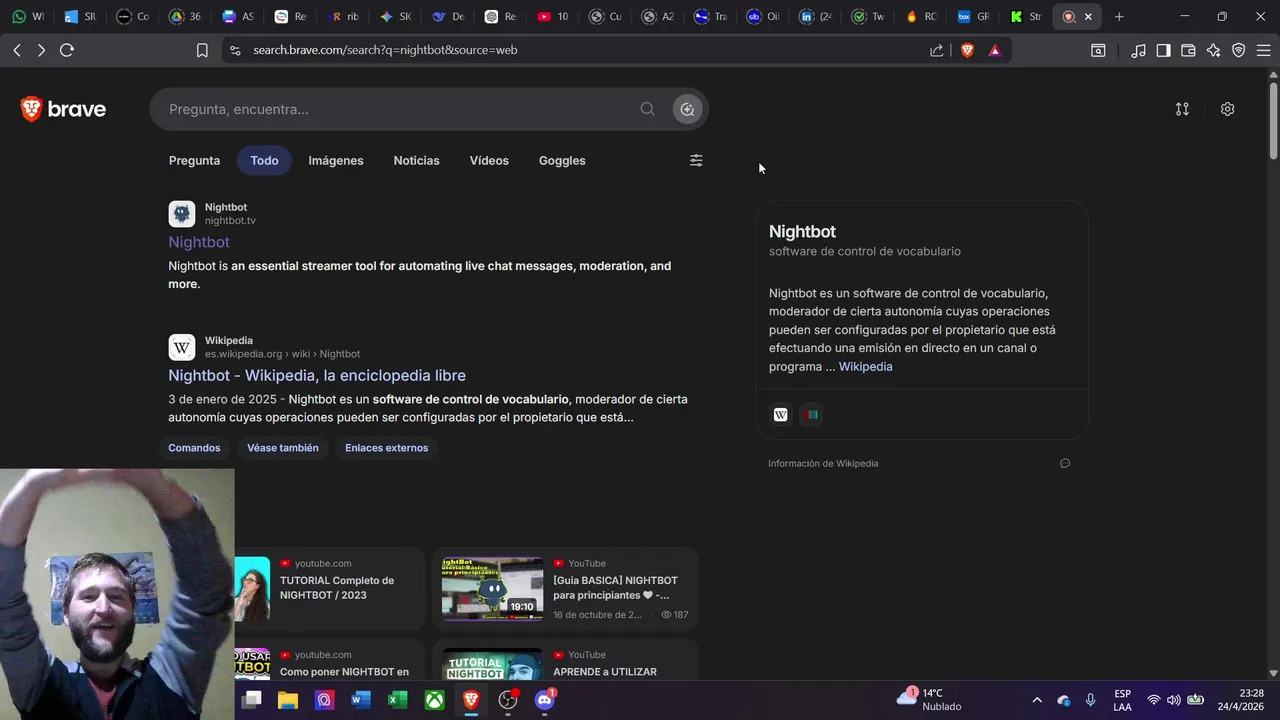Click the Comandos sublink chip
Viewport: 1280px width, 720px height.
coord(194,448)
